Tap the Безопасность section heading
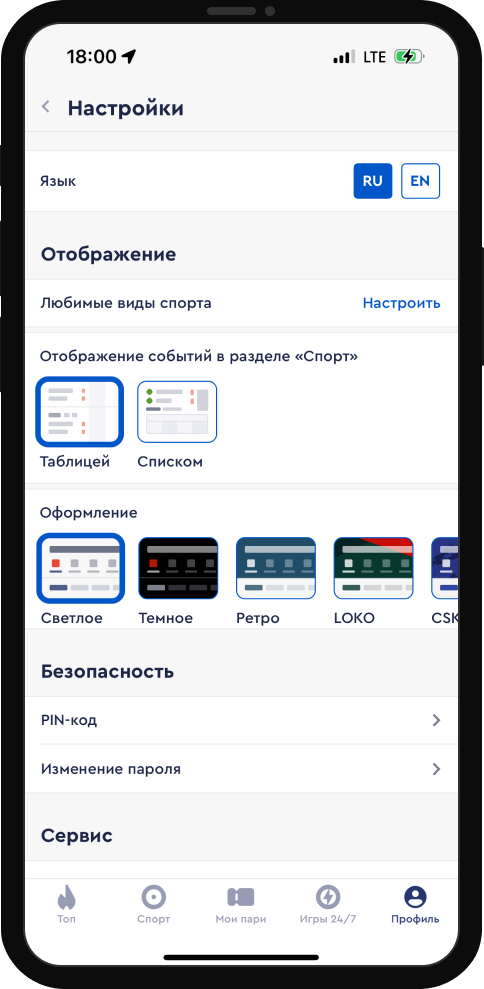 click(x=107, y=671)
